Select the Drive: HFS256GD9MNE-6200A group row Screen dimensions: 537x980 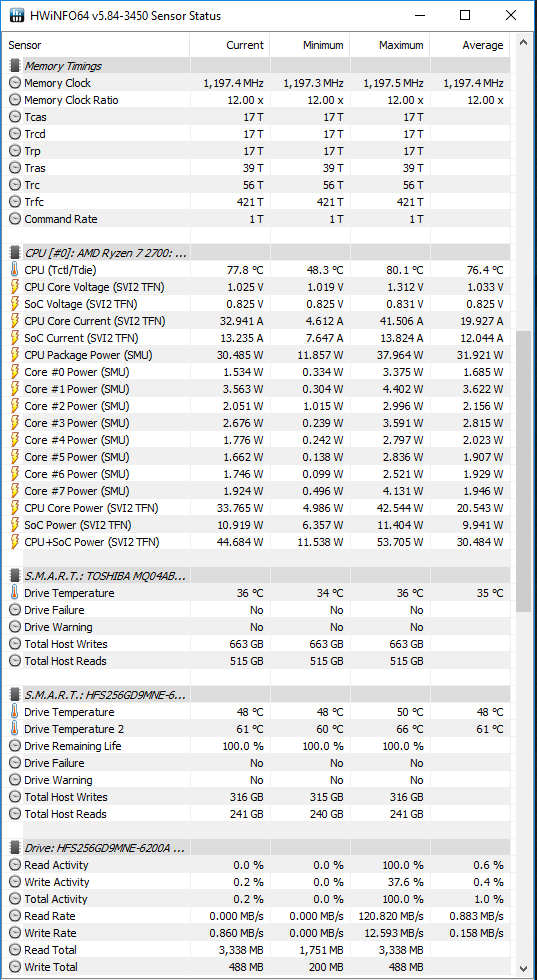257,848
